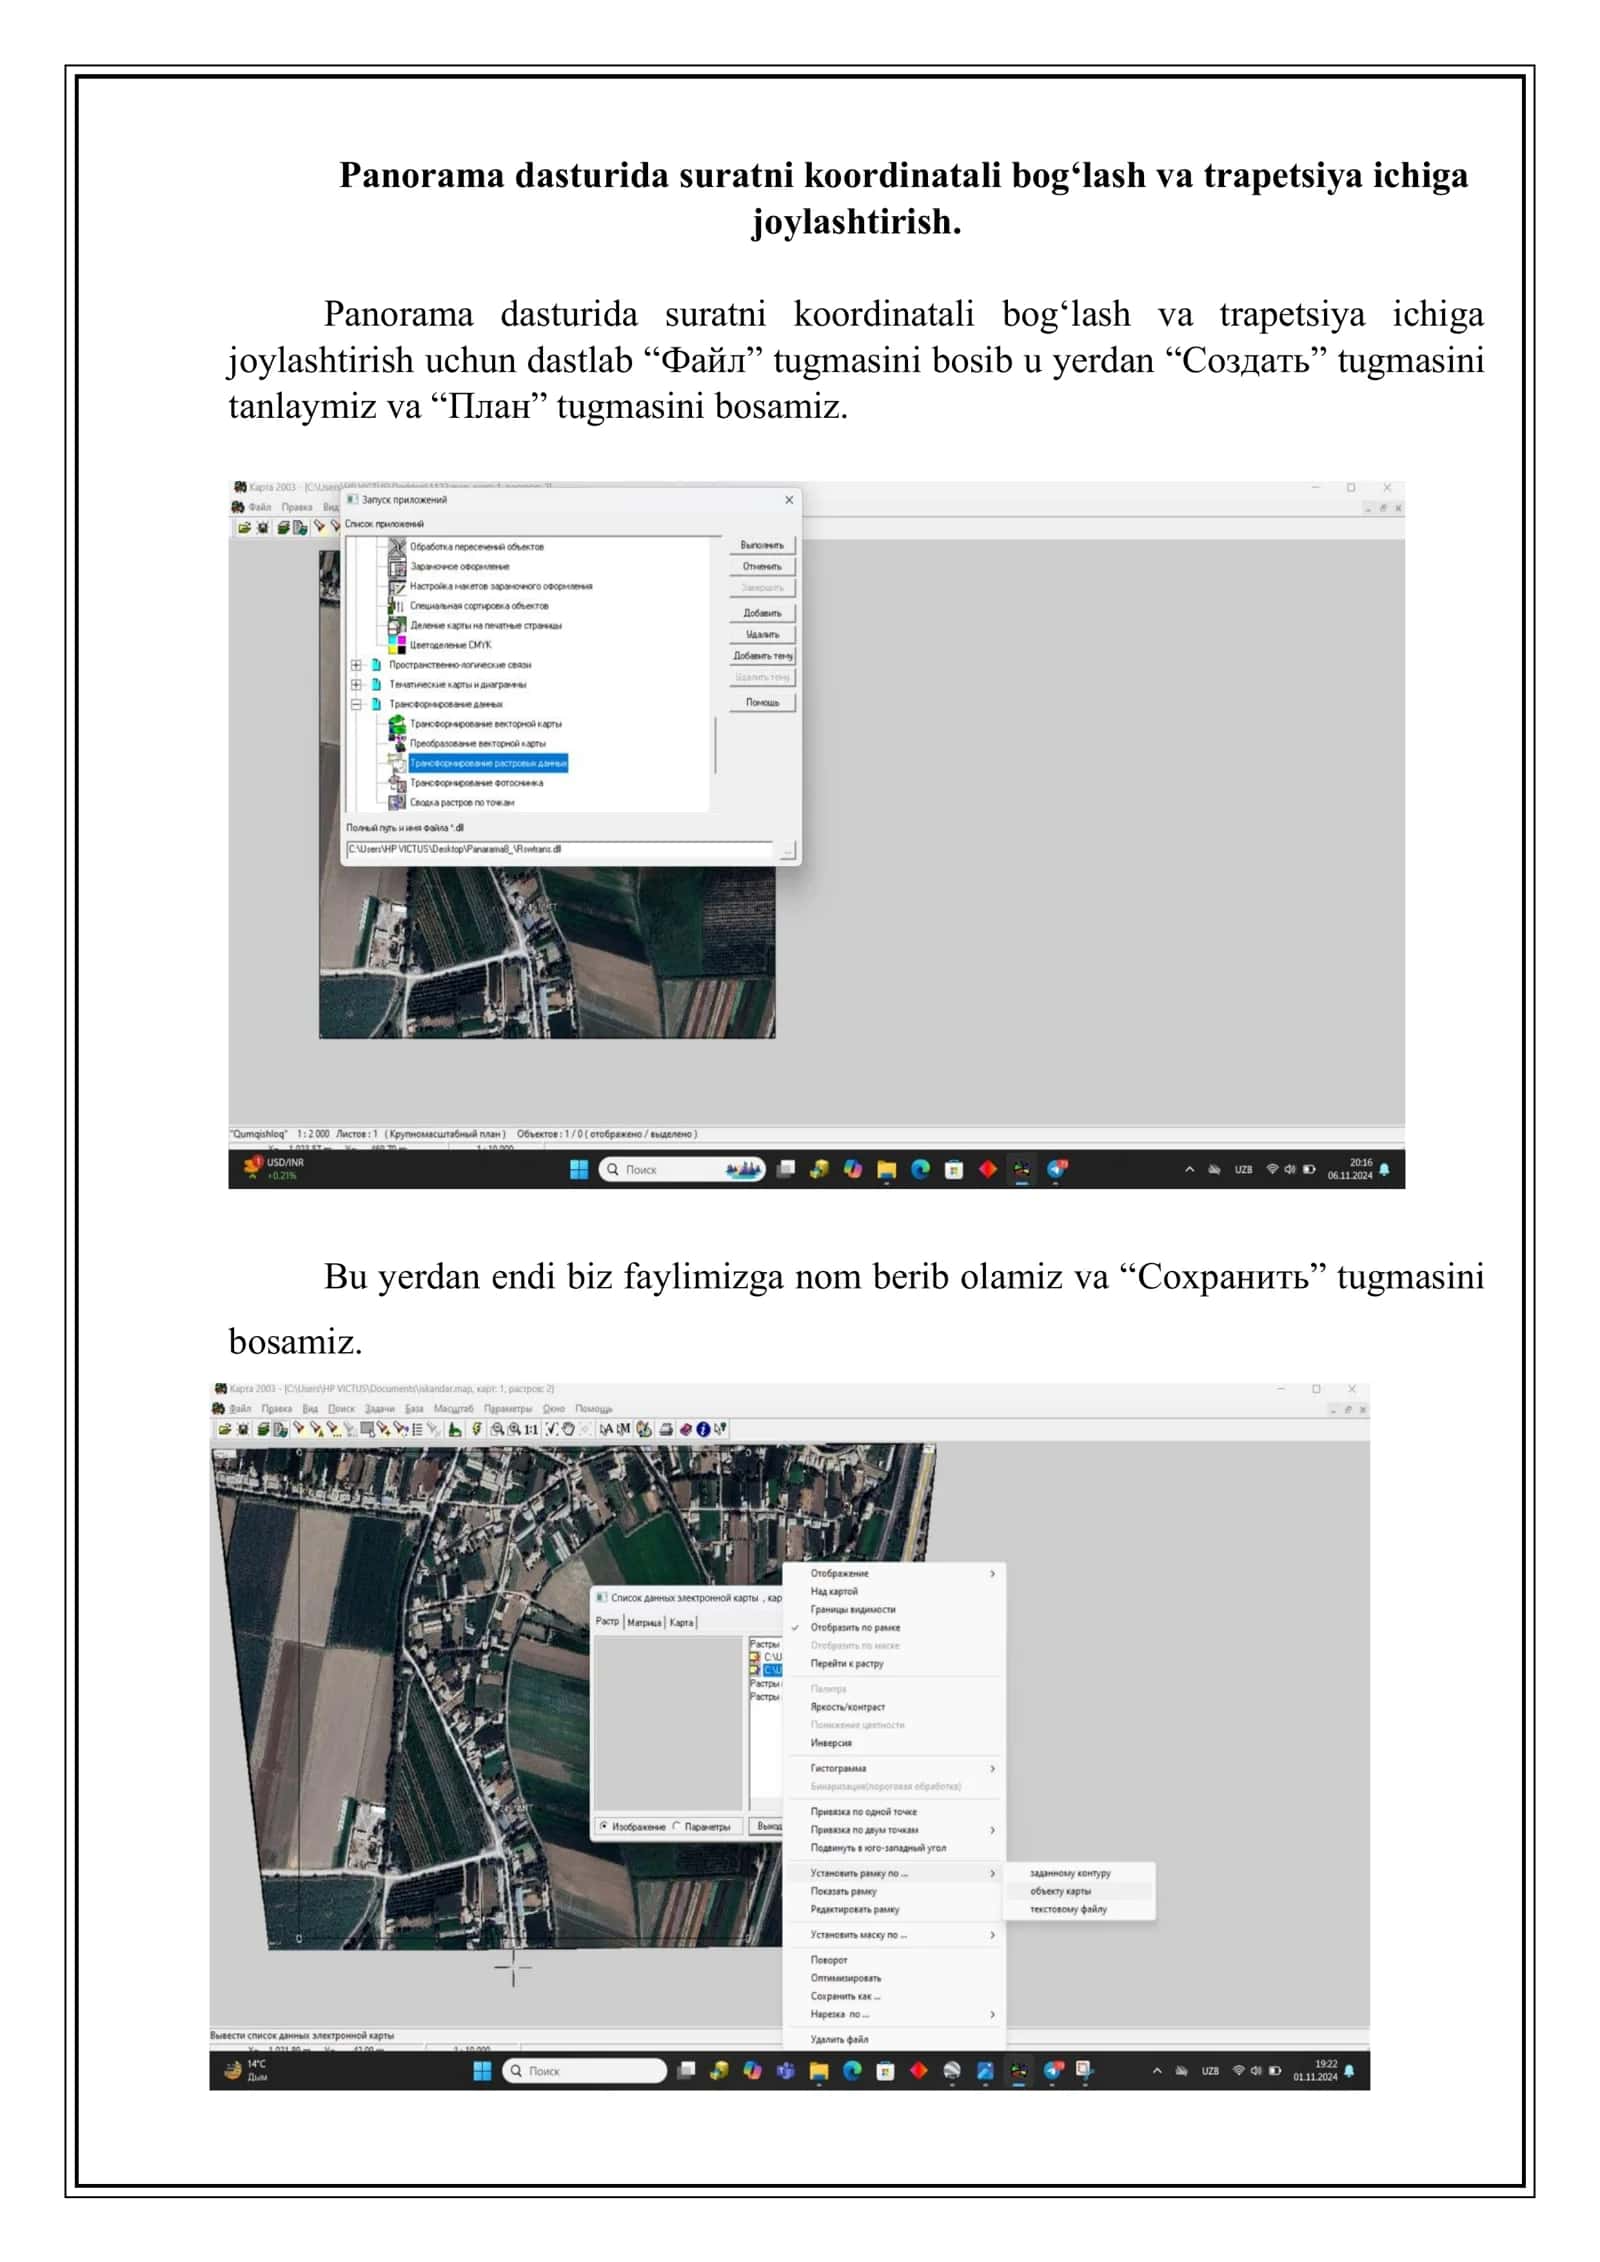Viewport: 1600px width, 2262px height.
Task: Click the blue info icon in toolbar
Action: pos(703,1429)
